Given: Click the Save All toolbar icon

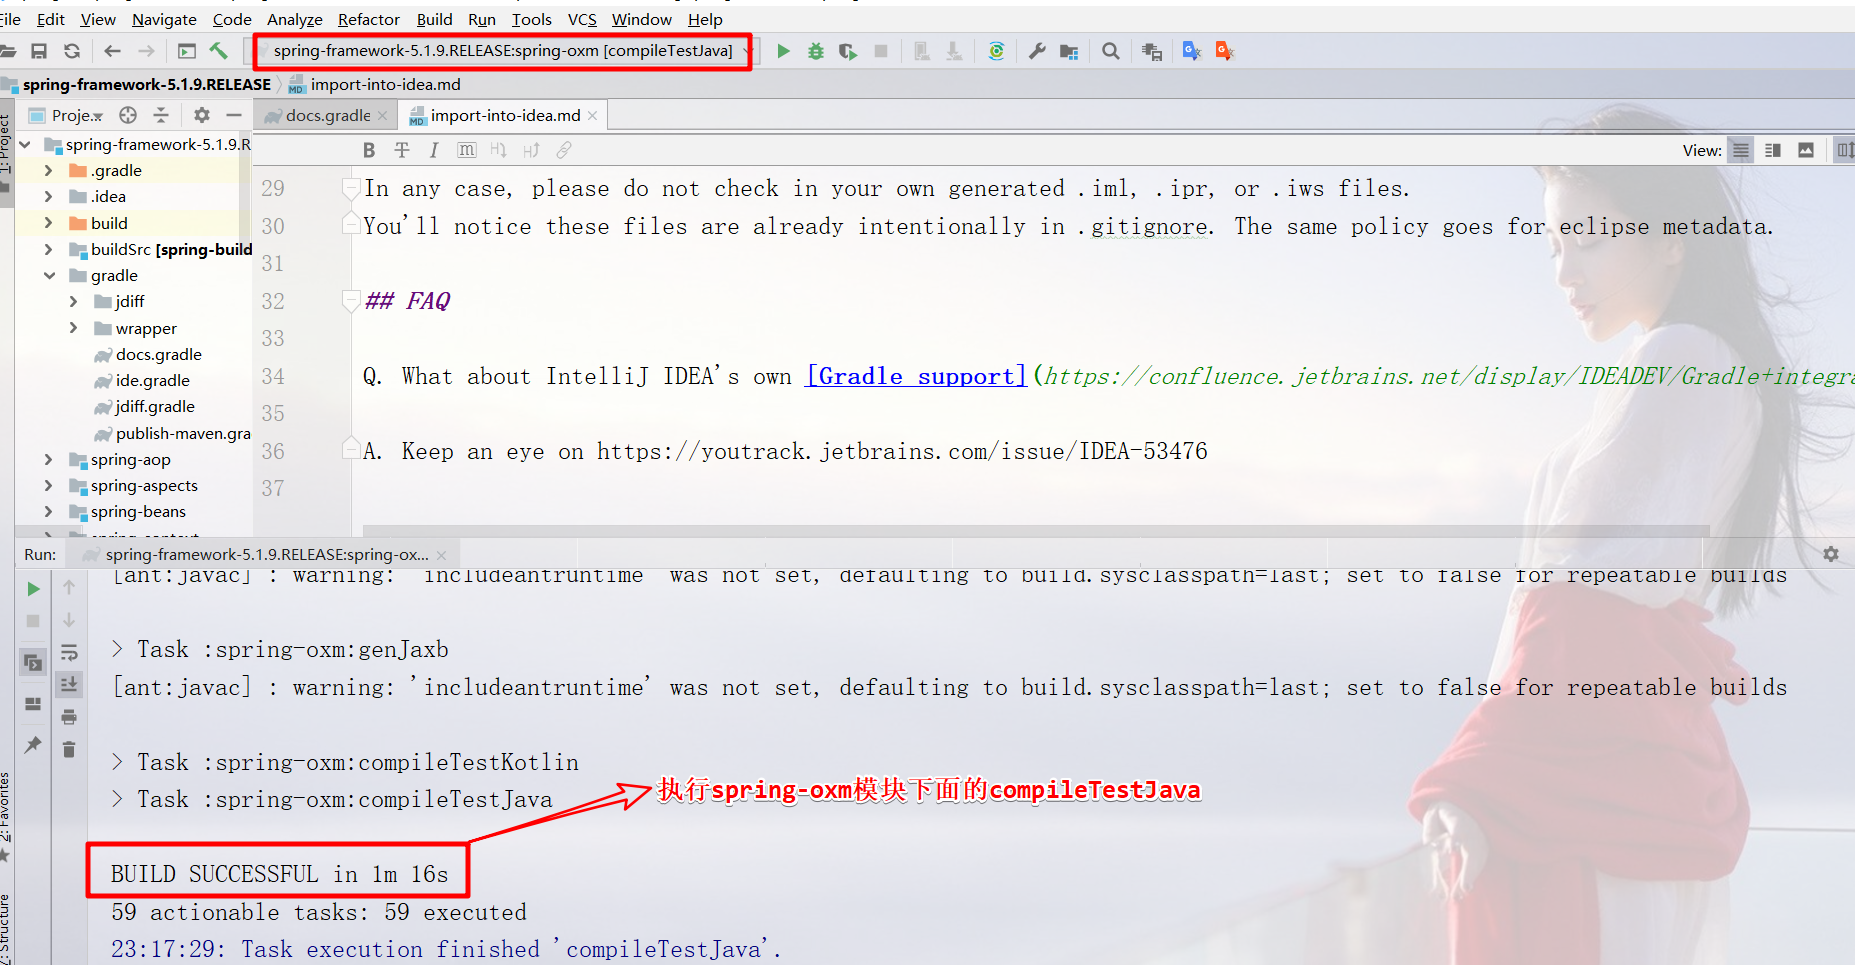Looking at the screenshot, I should pyautogui.click(x=39, y=51).
